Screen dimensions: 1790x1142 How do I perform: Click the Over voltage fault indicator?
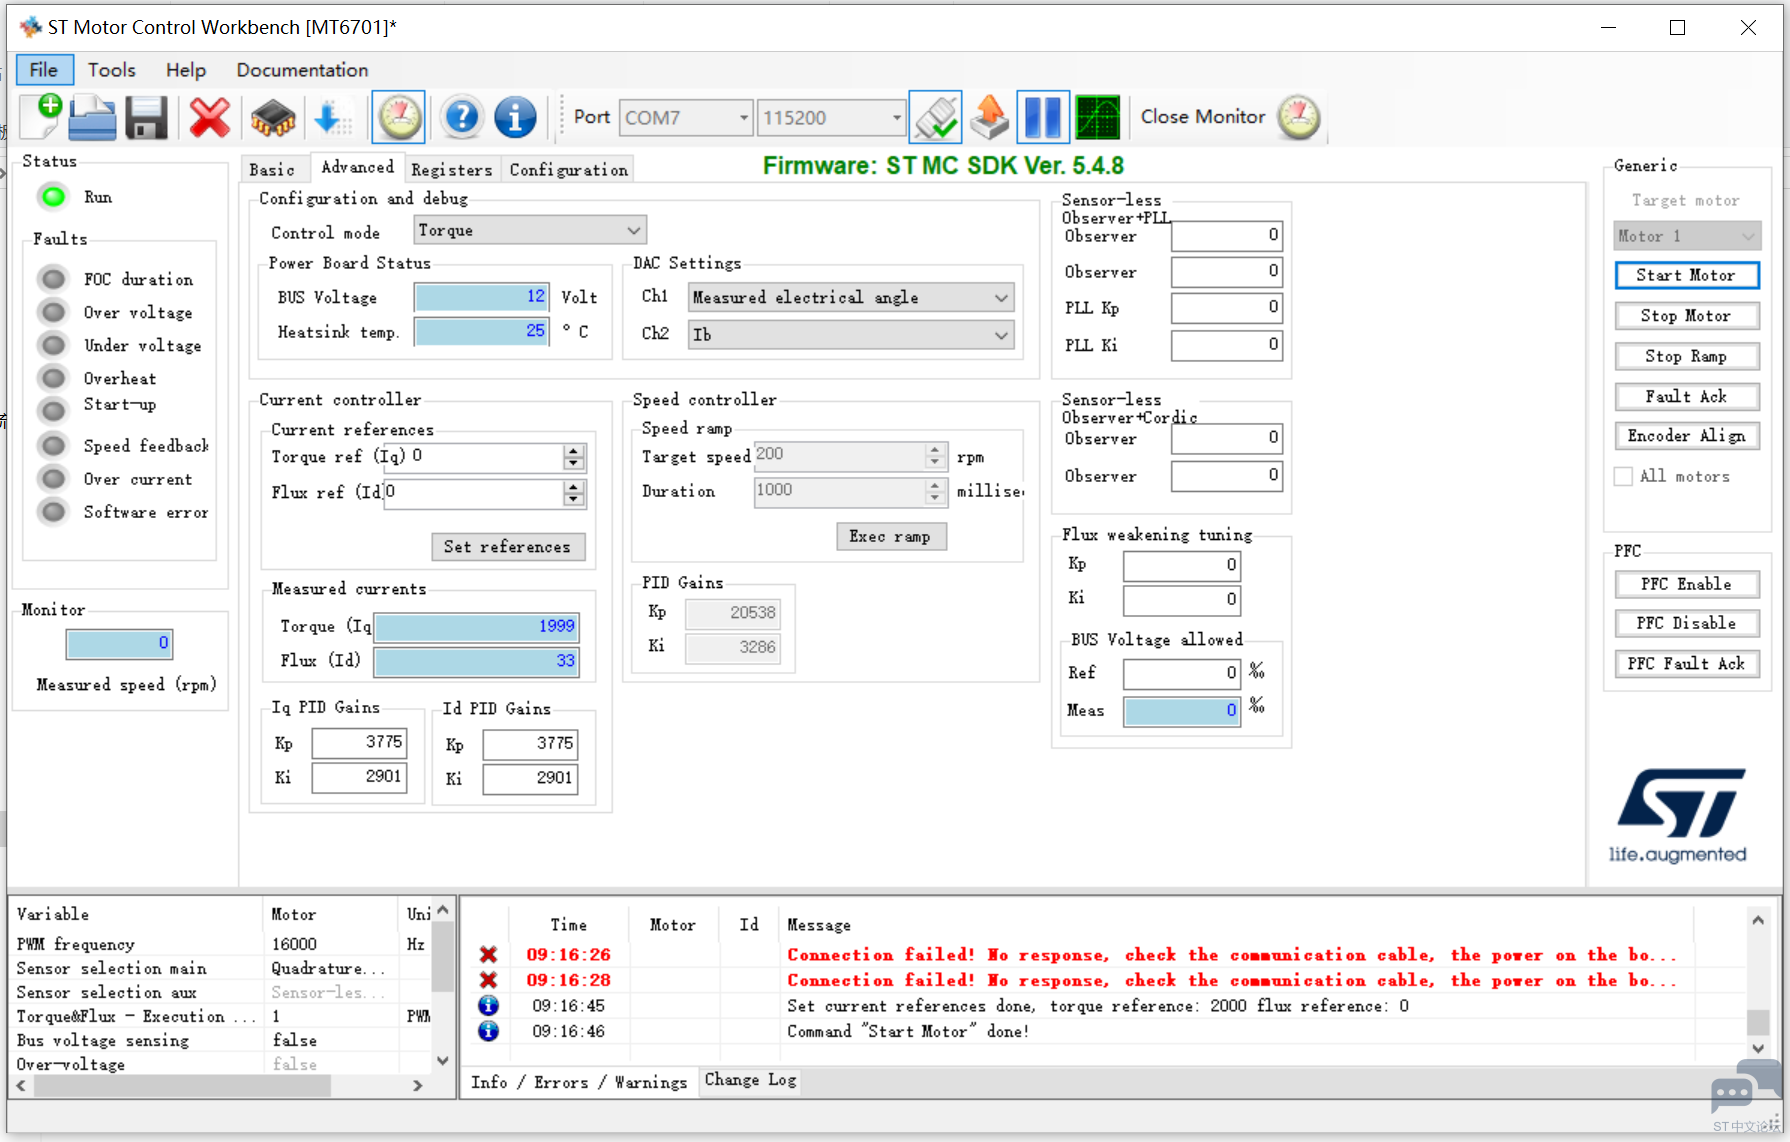pos(53,312)
